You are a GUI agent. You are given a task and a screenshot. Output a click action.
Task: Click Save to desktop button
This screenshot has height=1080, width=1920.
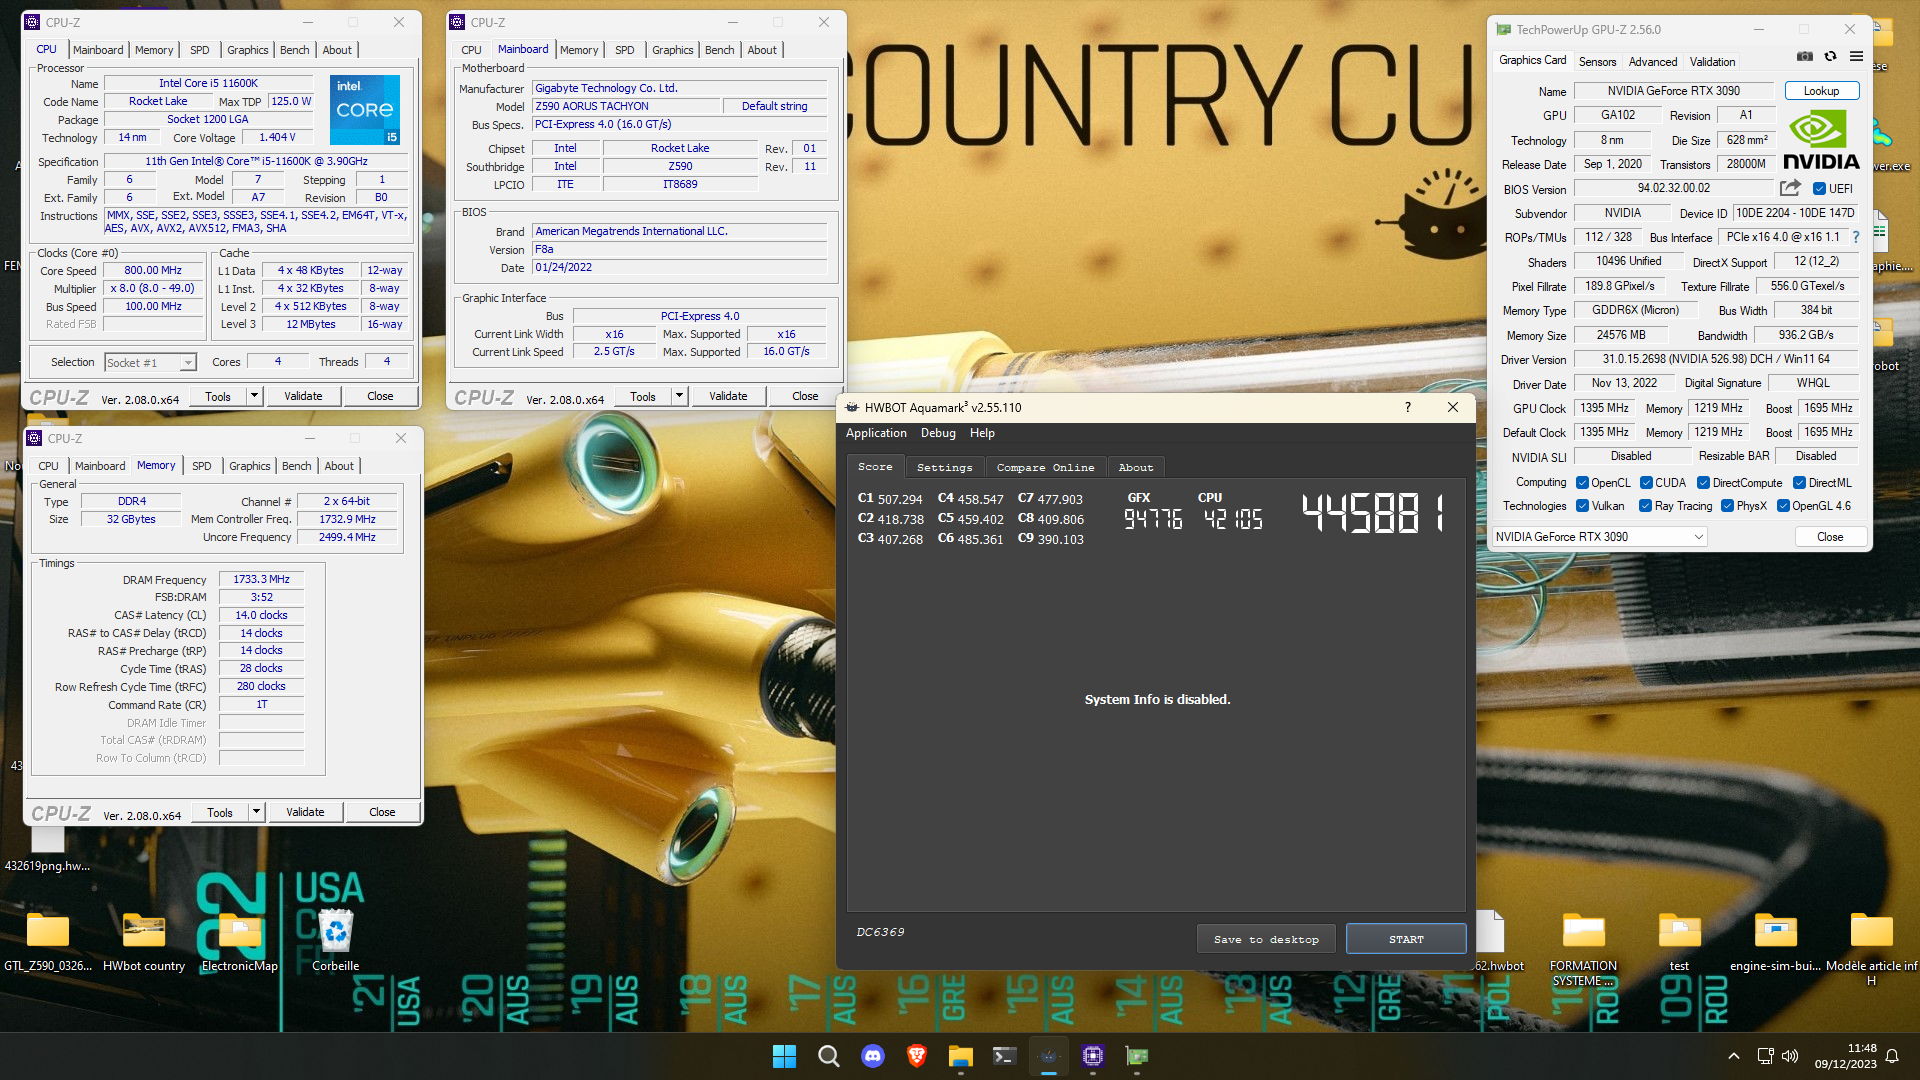1266,939
